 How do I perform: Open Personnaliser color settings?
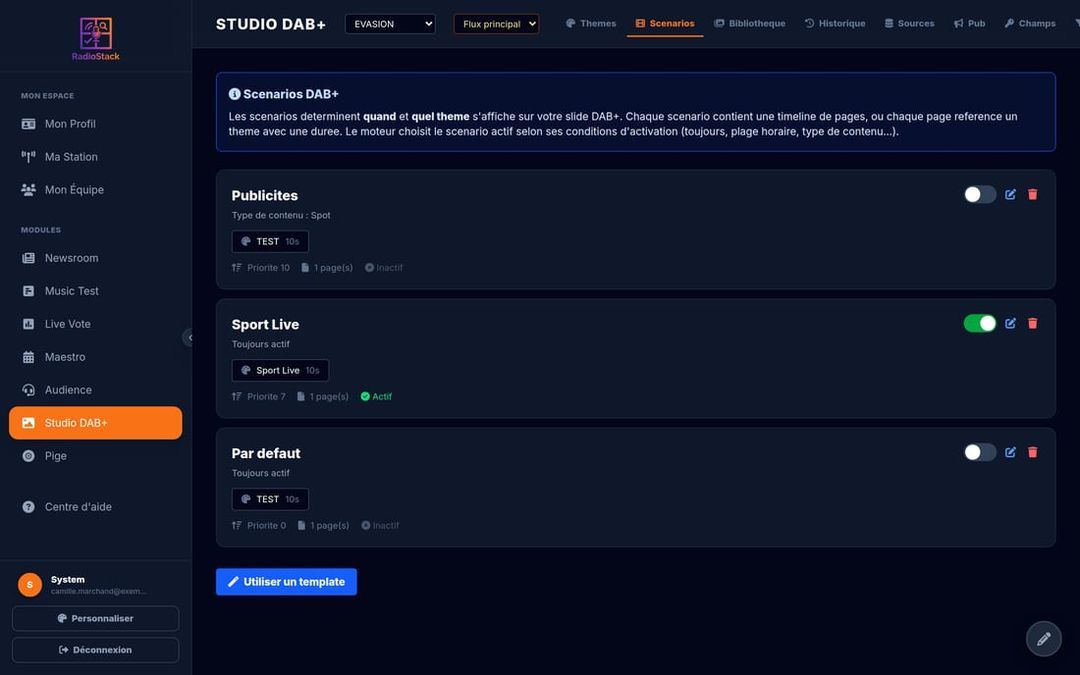pyautogui.click(x=96, y=618)
